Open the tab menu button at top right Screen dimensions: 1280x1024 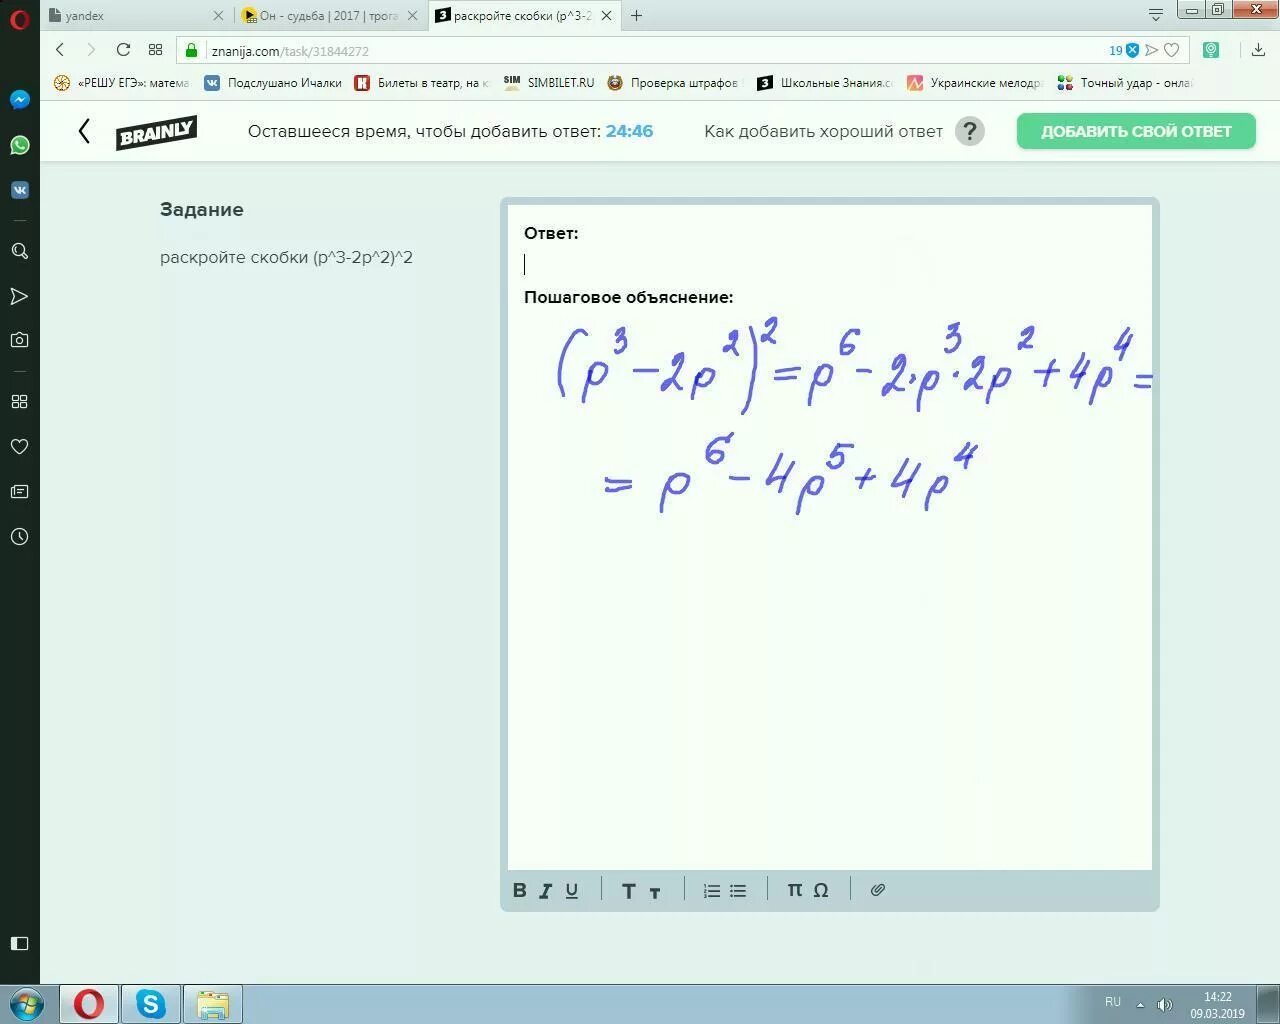click(x=1156, y=15)
